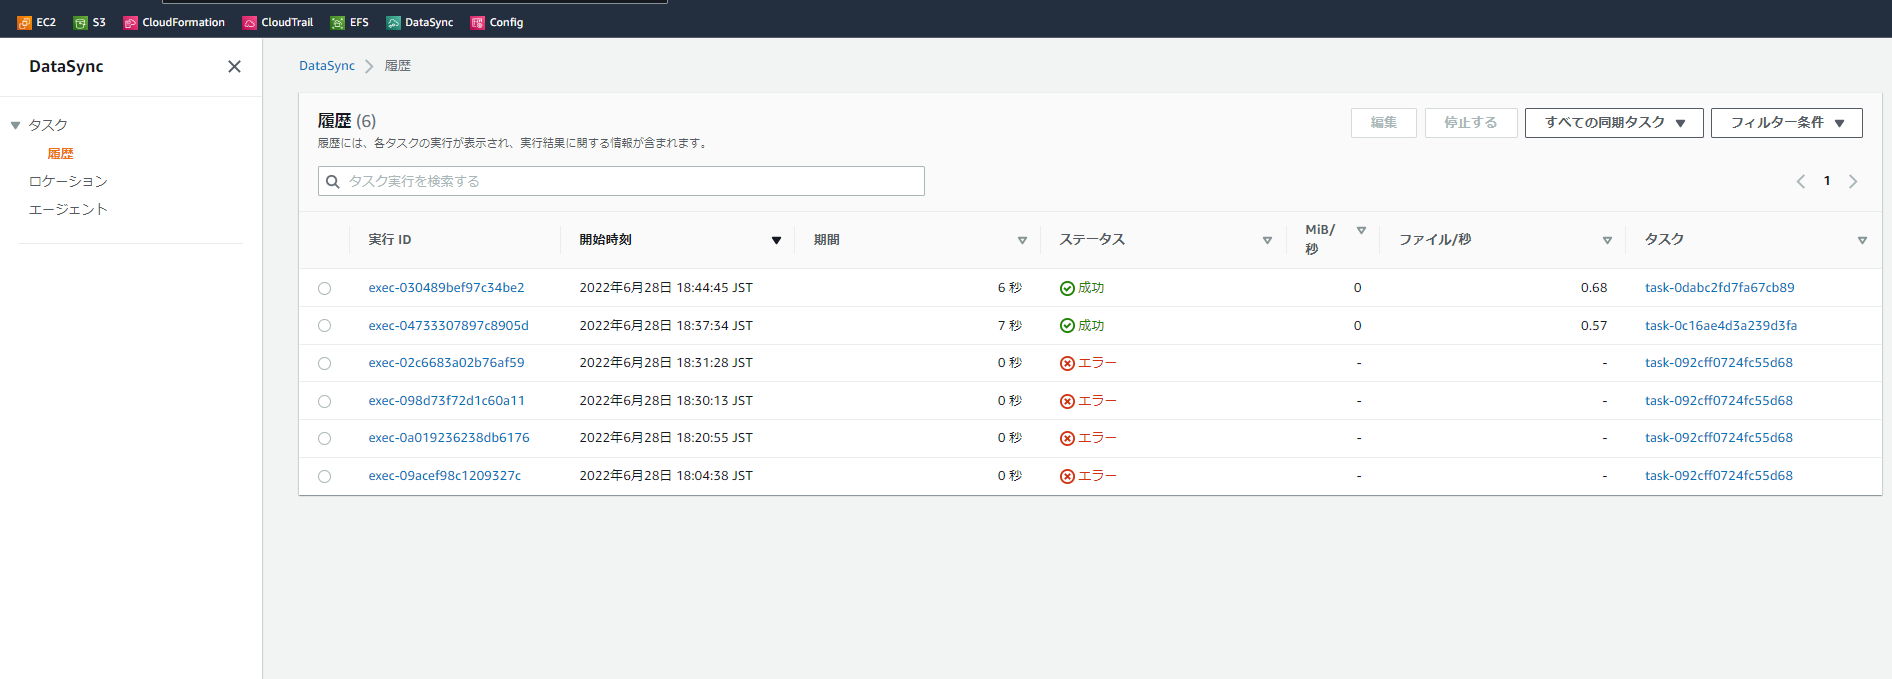Select radio button for exec-0a019236238db6176
Screen dimensions: 1892x679
pos(324,438)
